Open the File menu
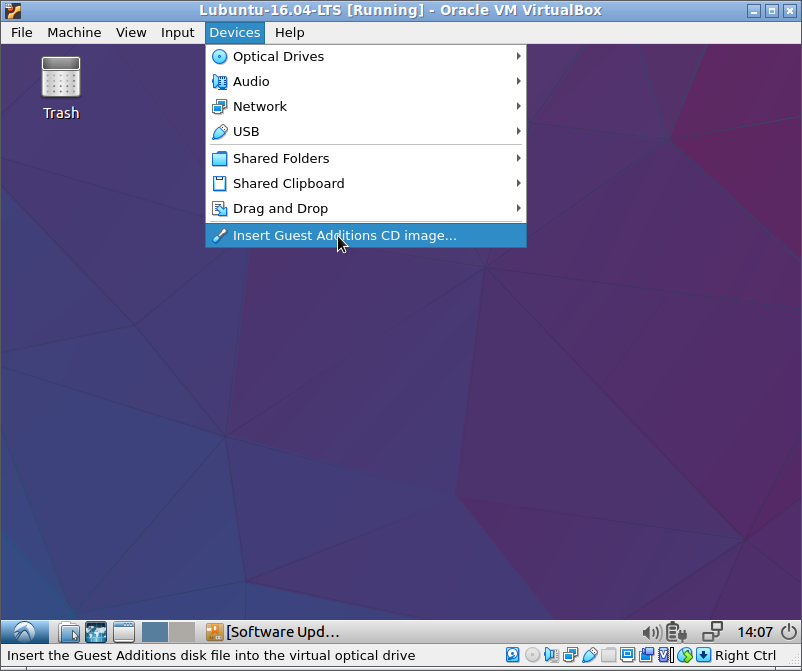This screenshot has height=671, width=802. (21, 33)
